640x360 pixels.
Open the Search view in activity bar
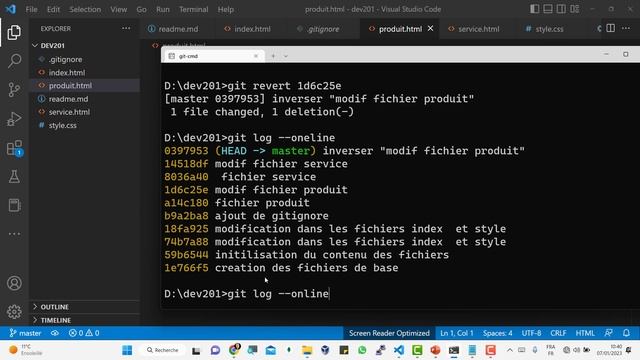pos(14,61)
